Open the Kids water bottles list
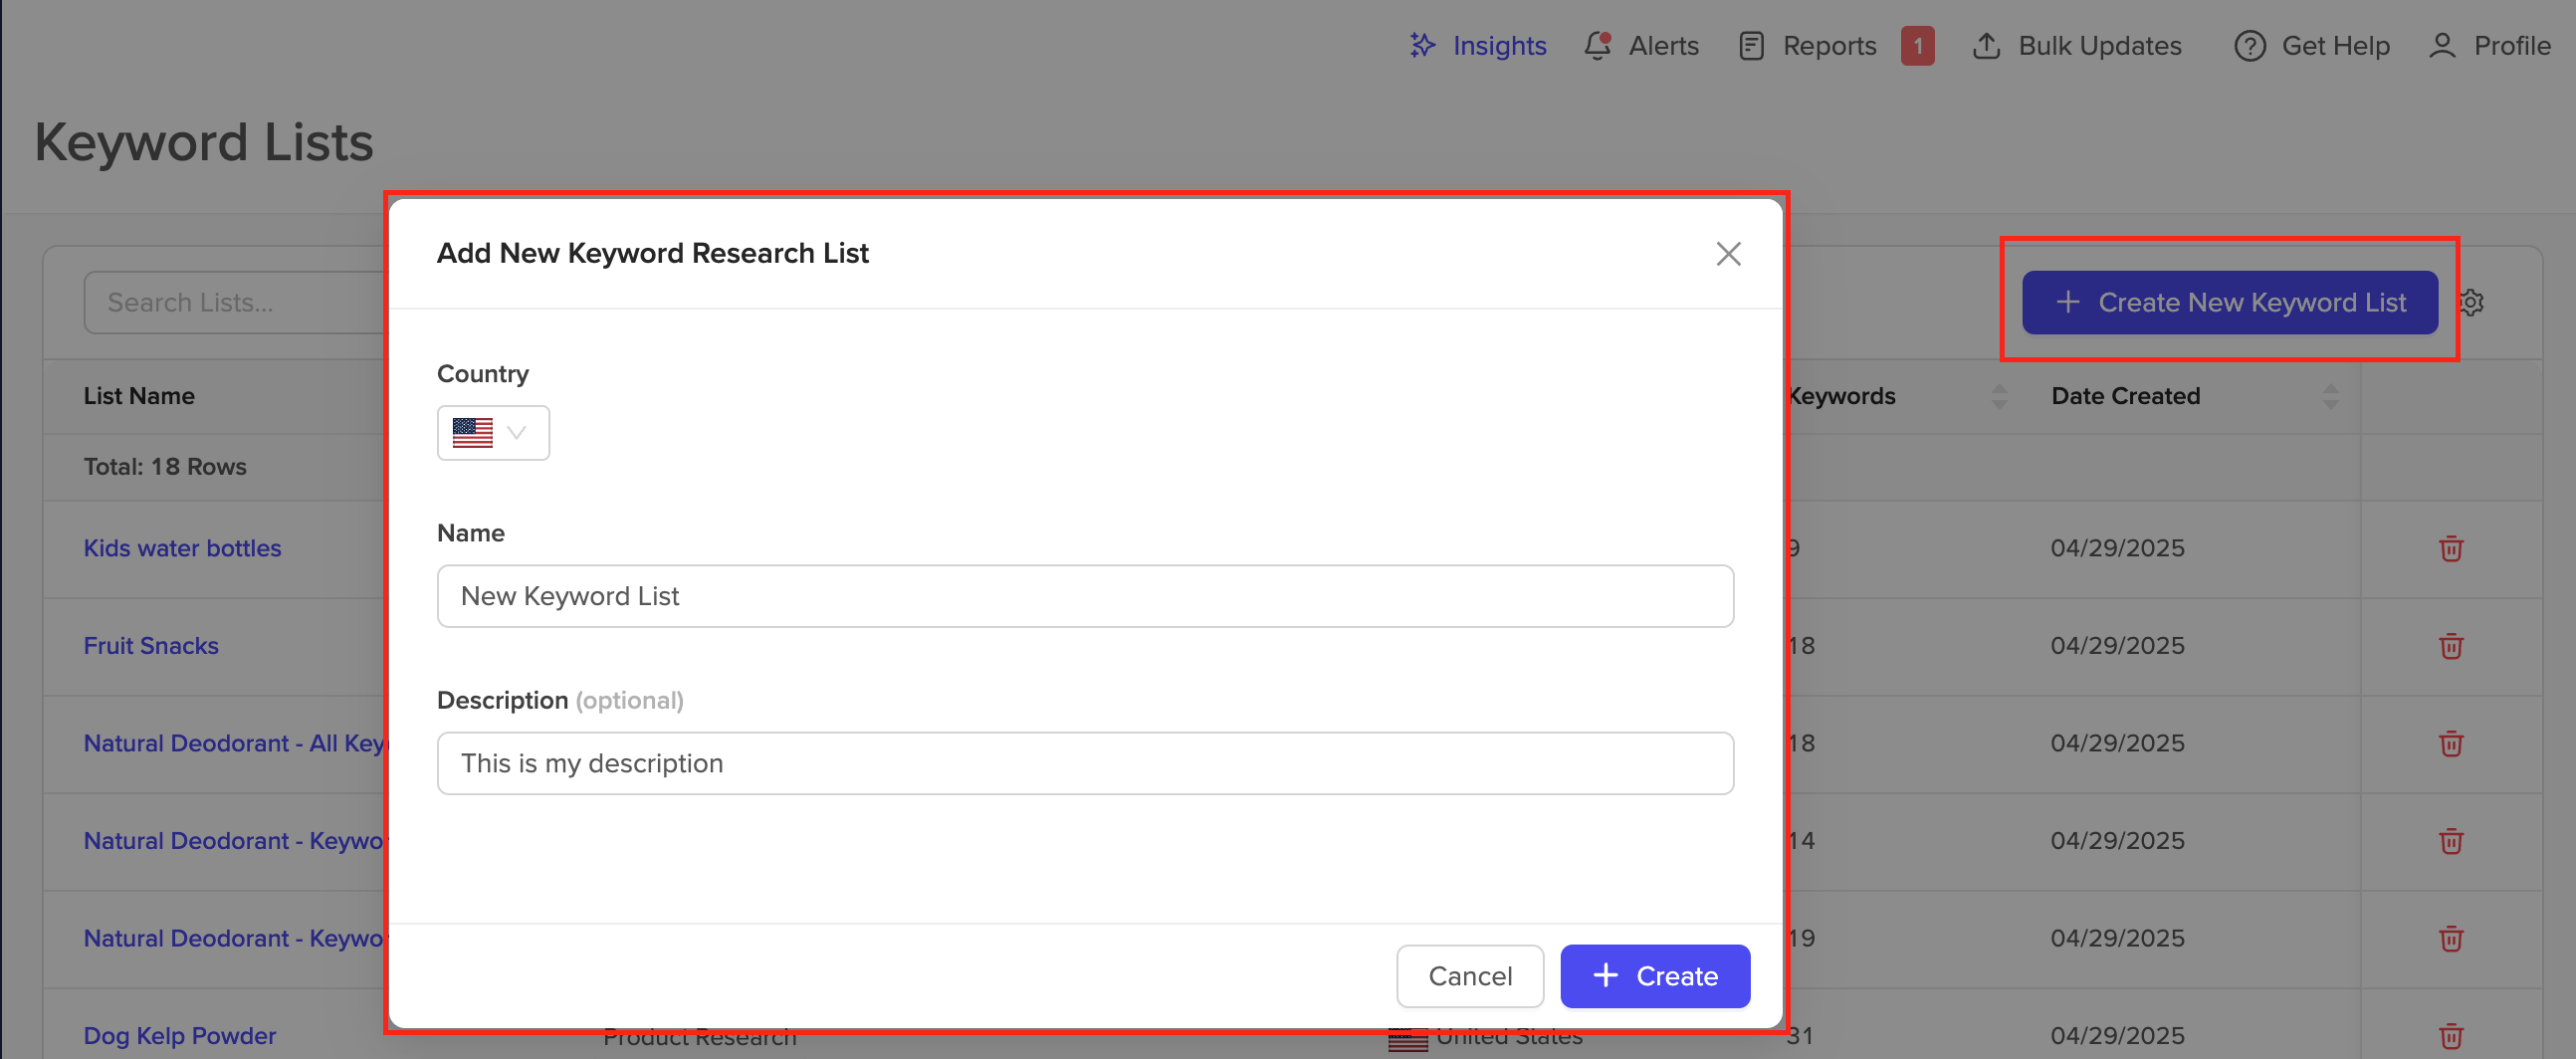The image size is (2576, 1059). click(x=182, y=548)
